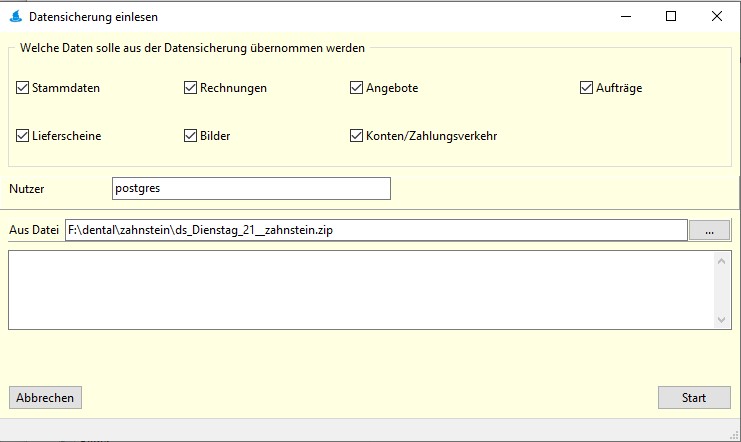This screenshot has width=741, height=442.
Task: Uncheck the Bilder checkbox
Action: 190,136
